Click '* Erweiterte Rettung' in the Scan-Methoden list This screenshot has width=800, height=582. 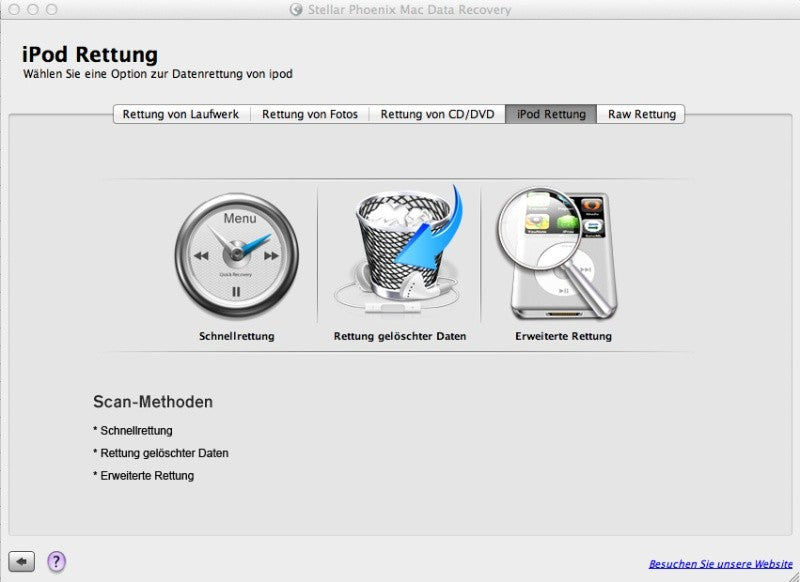coord(143,475)
